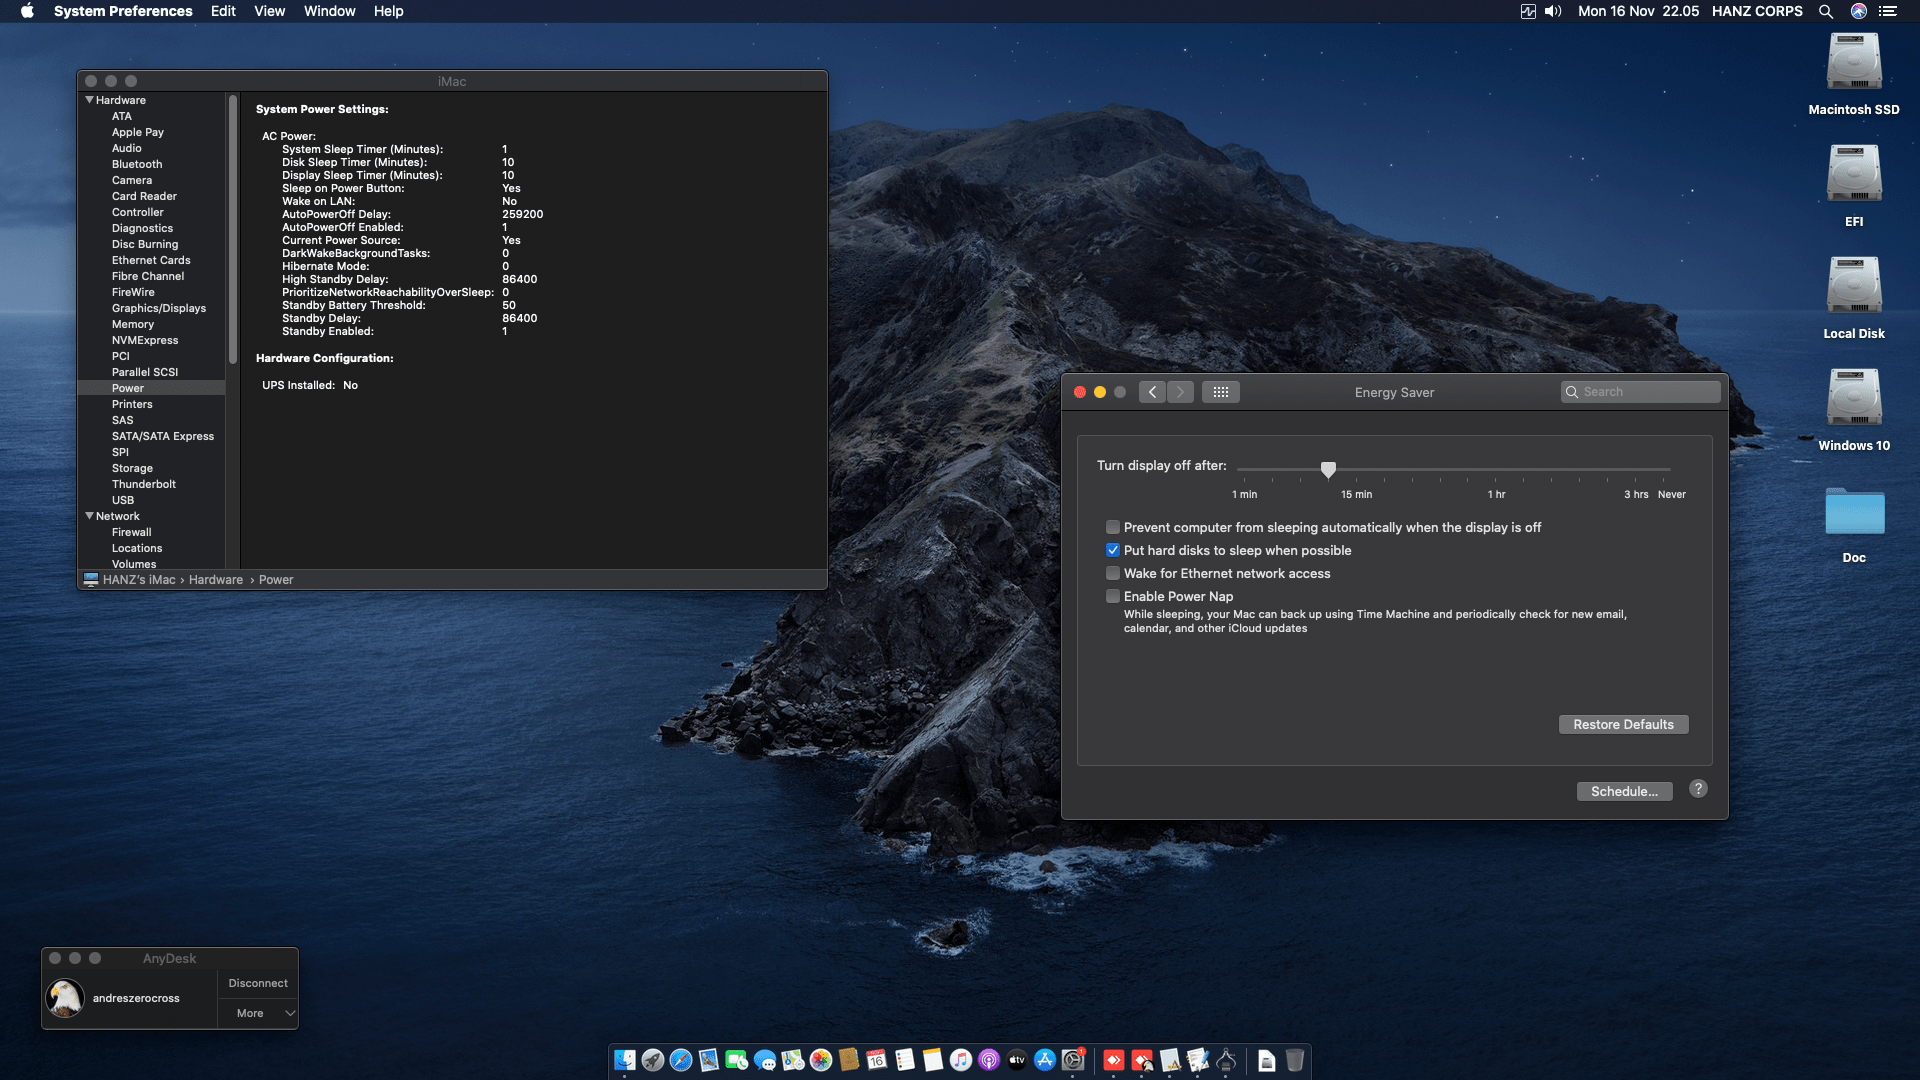Enable Prevent computer from sleeping automatically checkbox
The image size is (1920, 1080).
tap(1112, 527)
